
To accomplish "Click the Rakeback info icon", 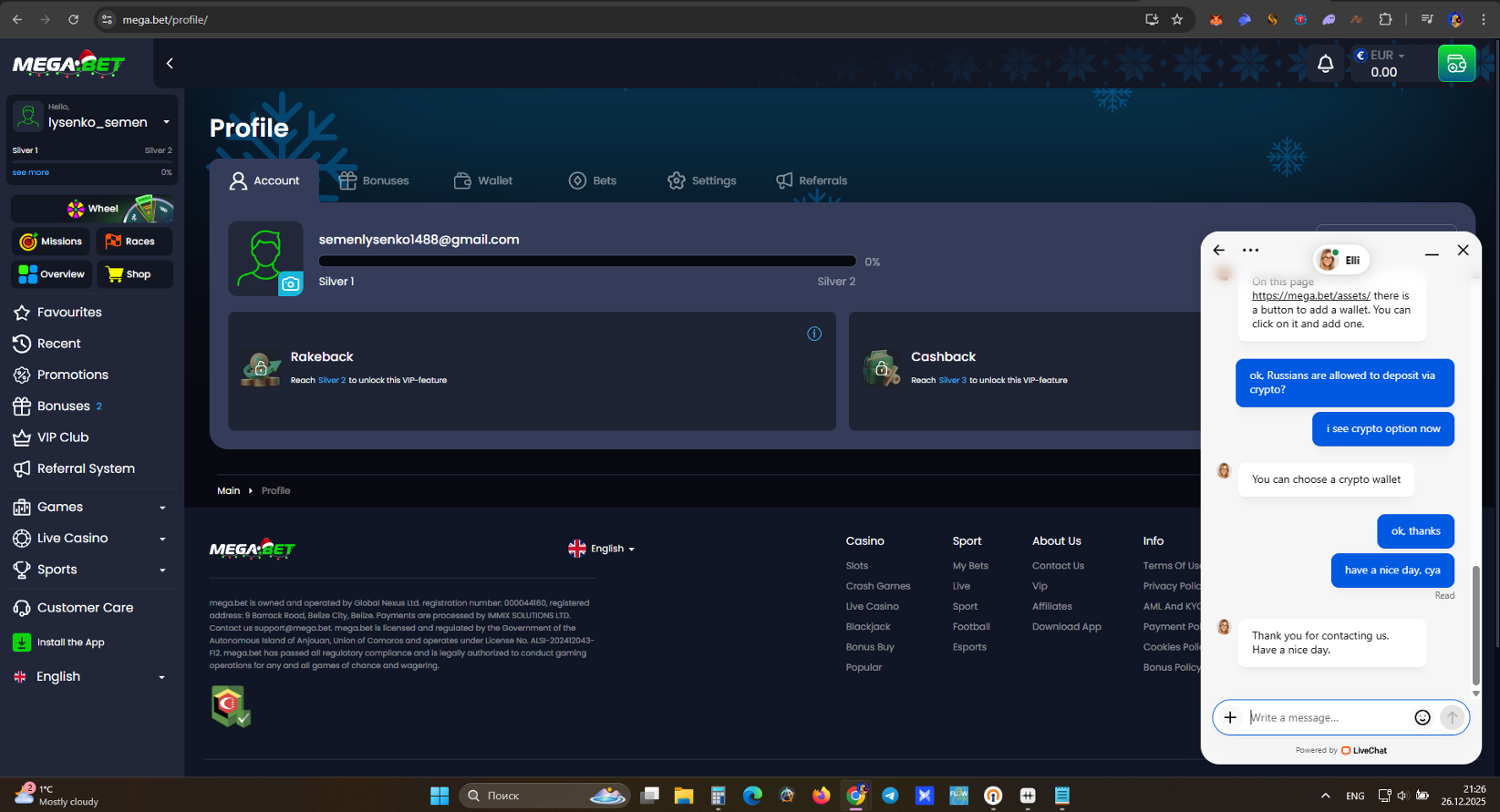I will (x=814, y=333).
